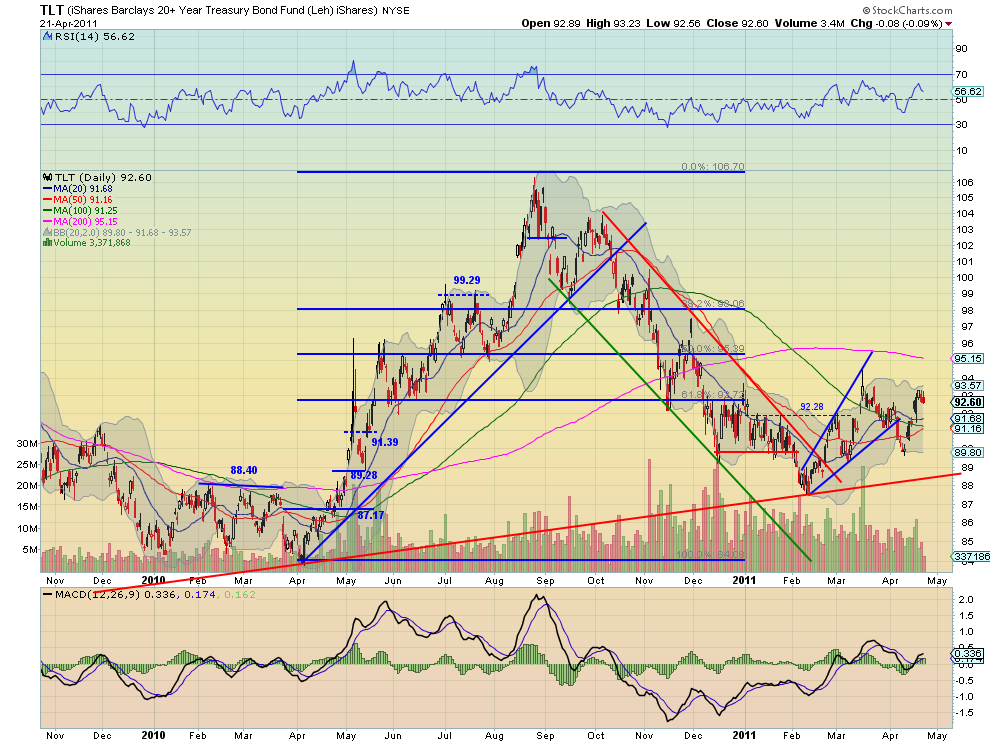Click the 106 label on the price axis
Image resolution: width=990 pixels, height=744 pixels.
tap(963, 183)
